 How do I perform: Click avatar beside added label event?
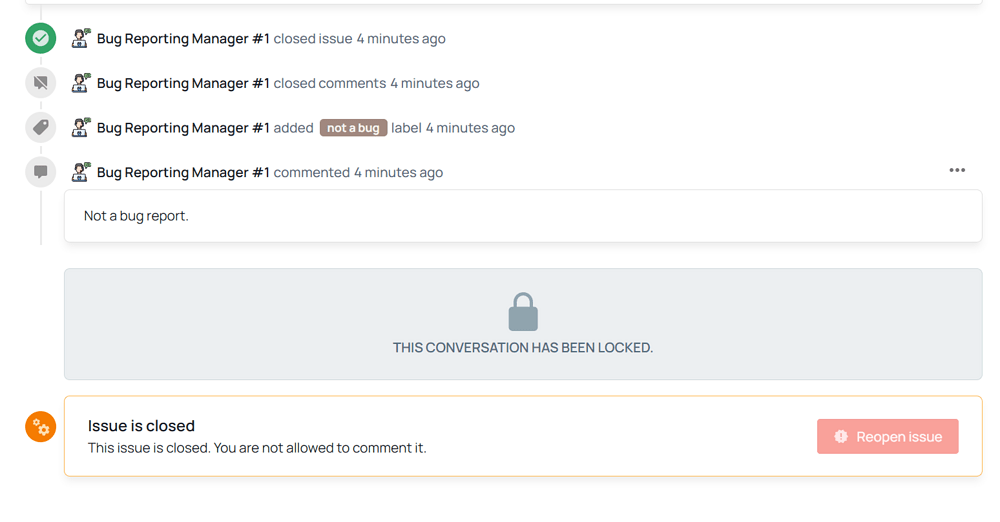pyautogui.click(x=81, y=128)
